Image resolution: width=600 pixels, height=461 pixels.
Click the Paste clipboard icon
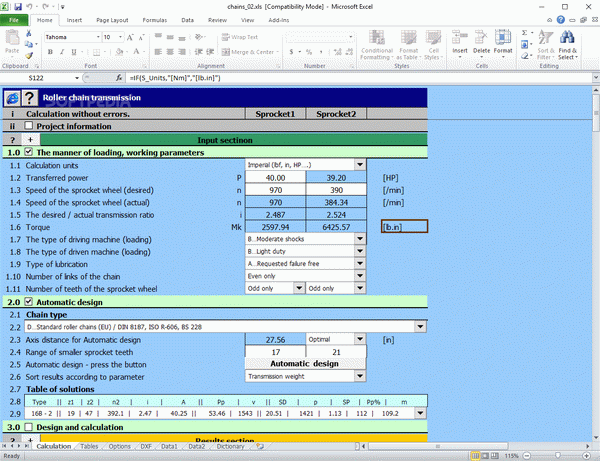pyautogui.click(x=12, y=37)
